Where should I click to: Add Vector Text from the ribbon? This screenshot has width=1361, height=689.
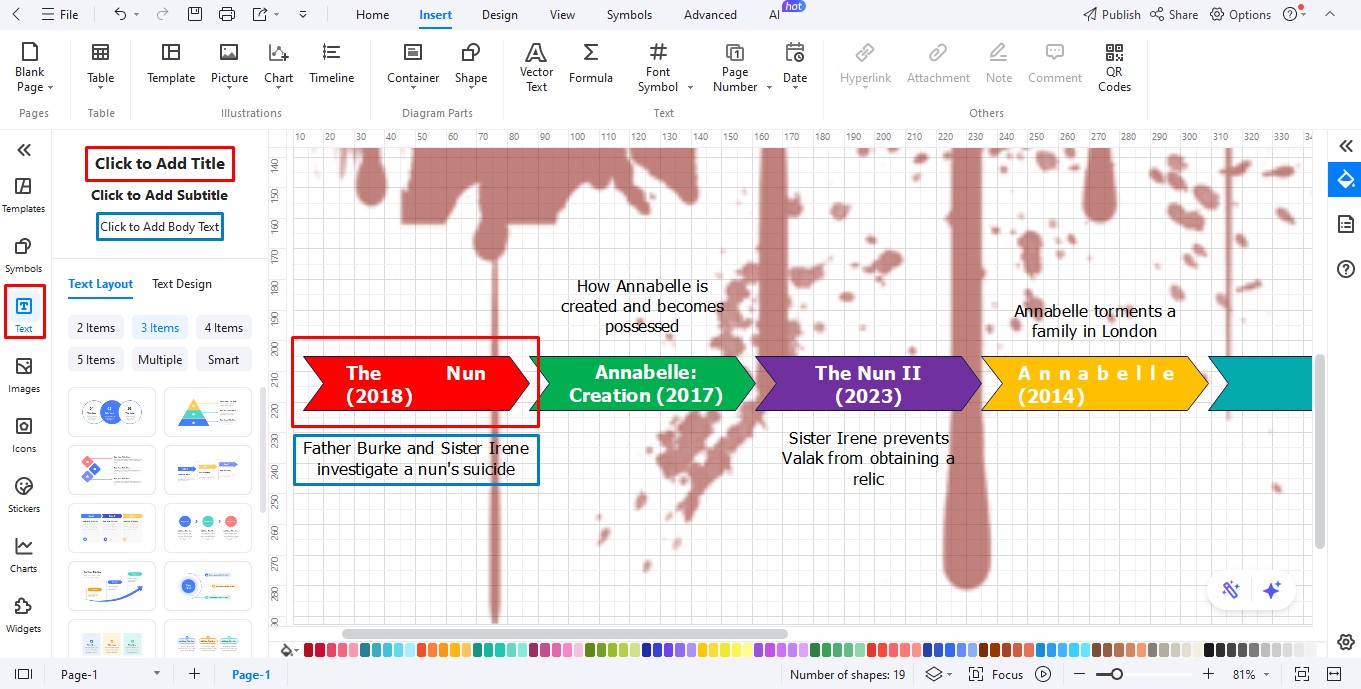click(536, 67)
